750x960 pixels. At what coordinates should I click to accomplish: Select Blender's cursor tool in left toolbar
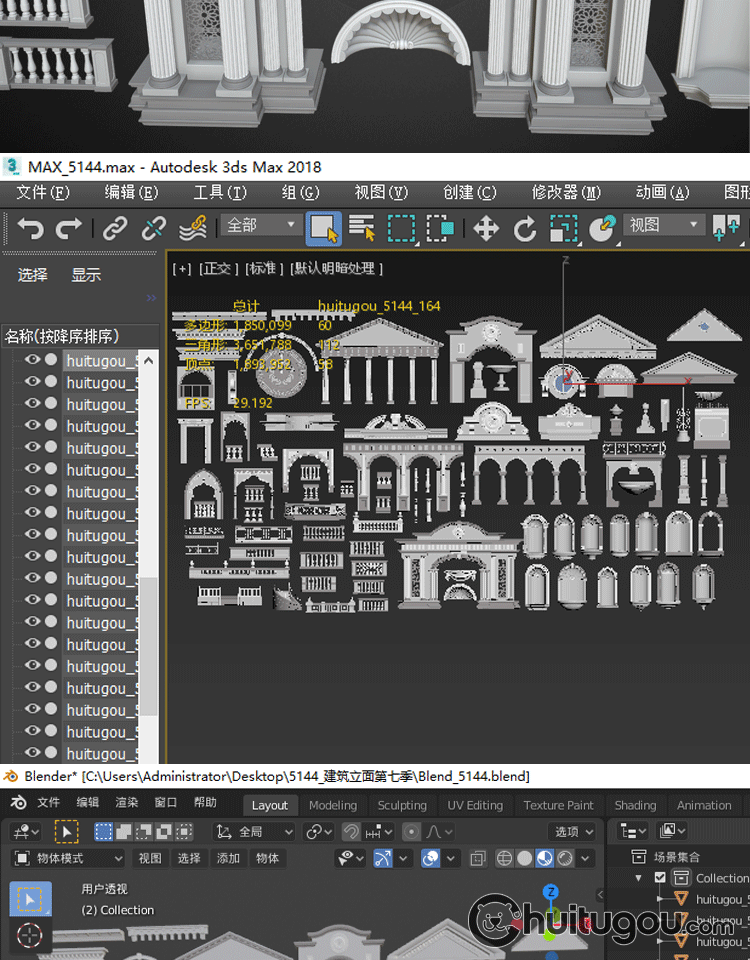[30, 937]
